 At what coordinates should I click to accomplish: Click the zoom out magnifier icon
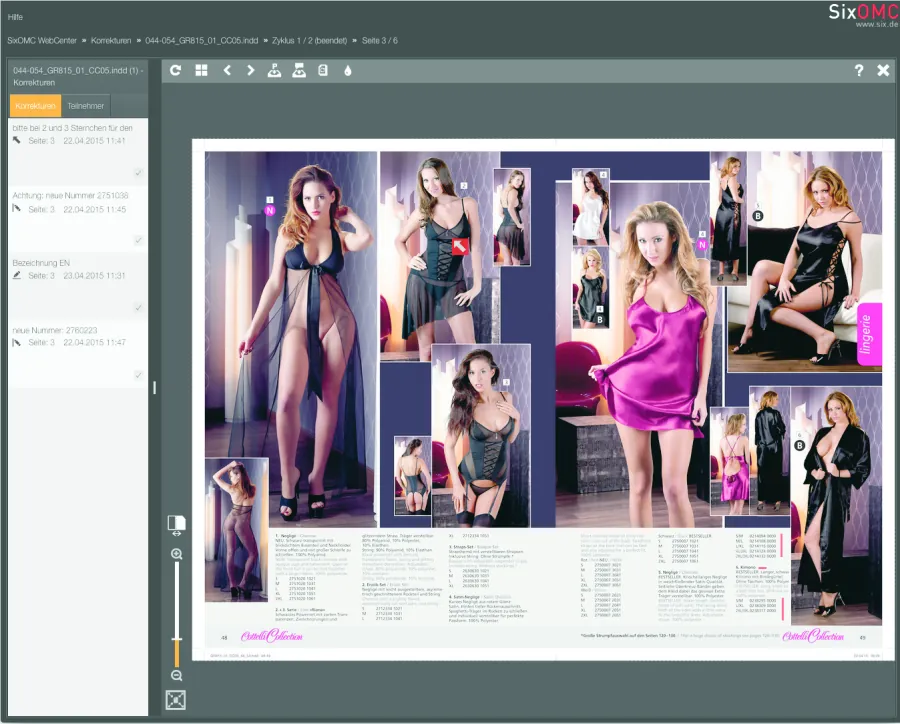[x=177, y=676]
